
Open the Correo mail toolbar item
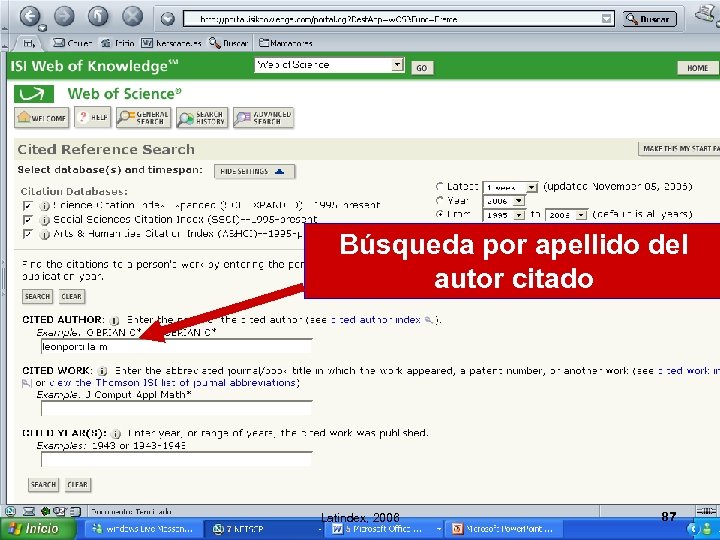72,43
